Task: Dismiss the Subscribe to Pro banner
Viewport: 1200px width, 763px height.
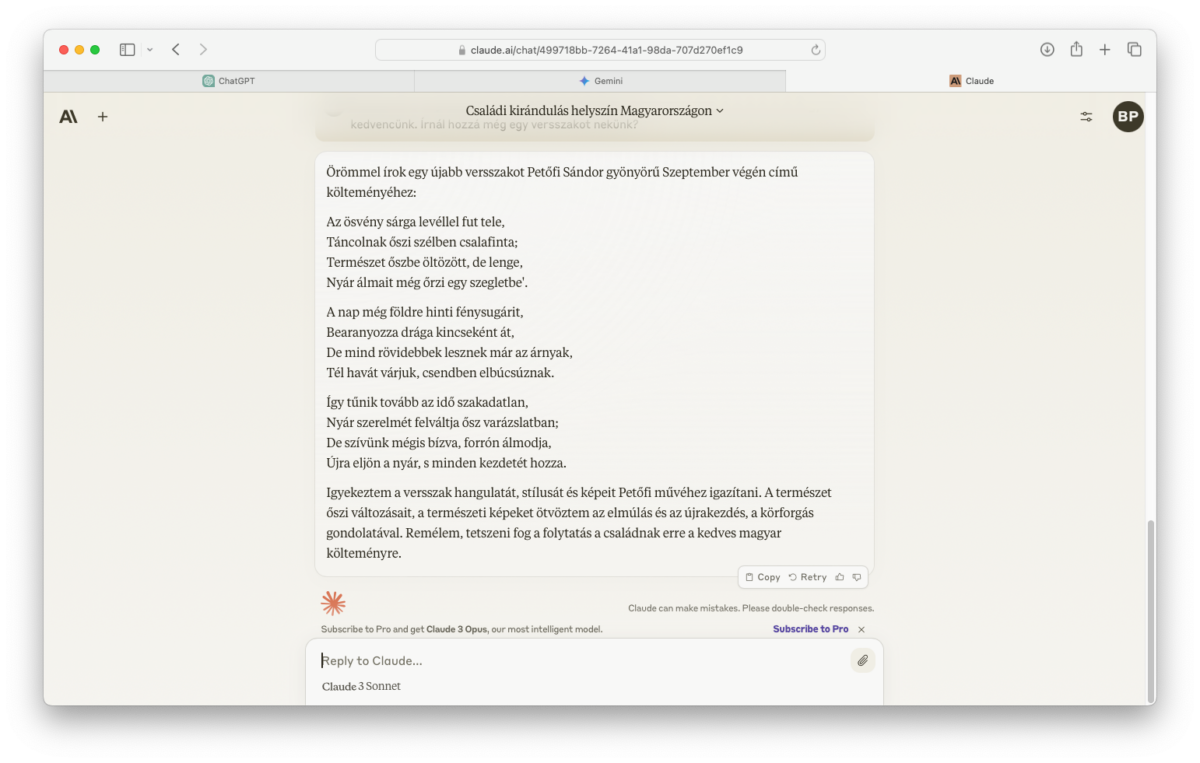Action: tap(861, 629)
